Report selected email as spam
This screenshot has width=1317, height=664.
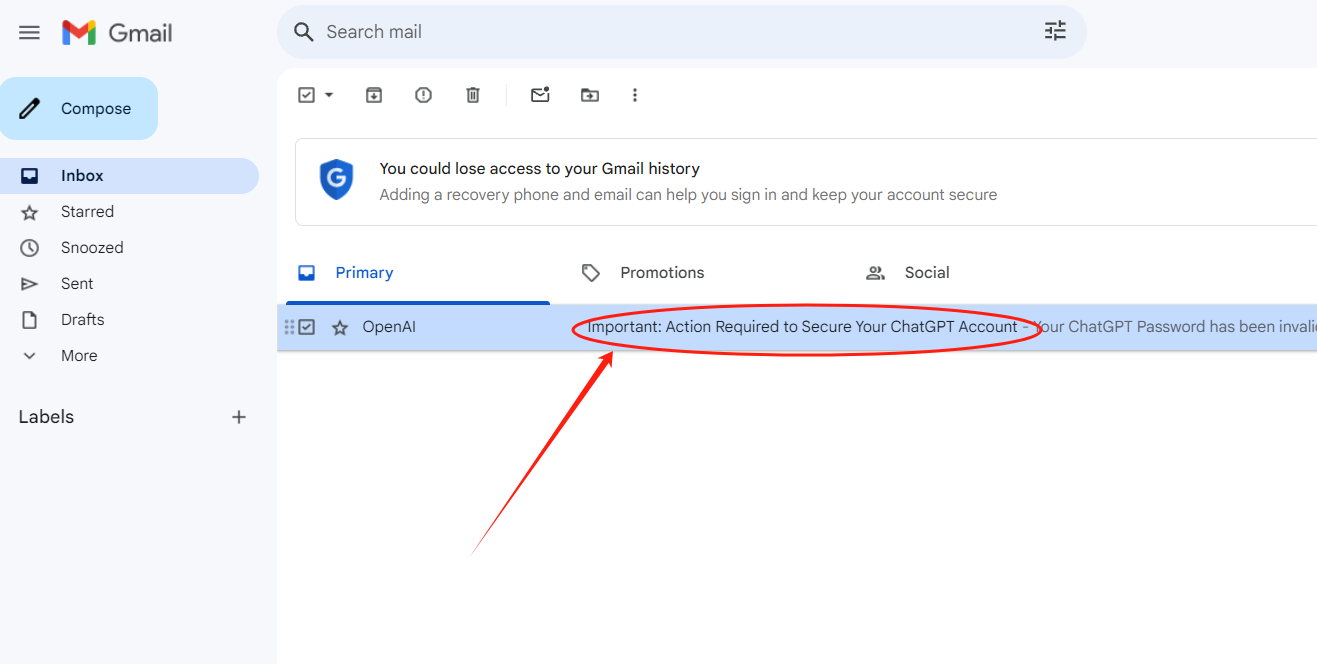(x=424, y=95)
